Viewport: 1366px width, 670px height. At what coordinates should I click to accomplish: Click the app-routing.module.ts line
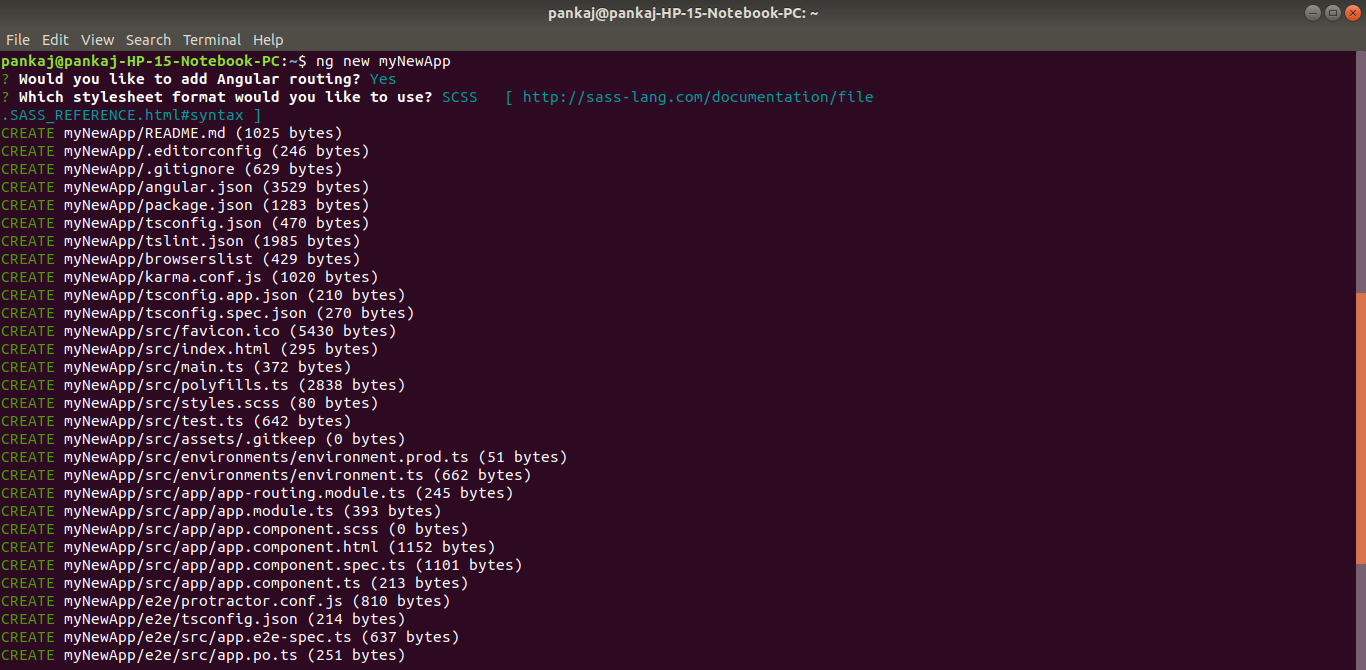257,493
